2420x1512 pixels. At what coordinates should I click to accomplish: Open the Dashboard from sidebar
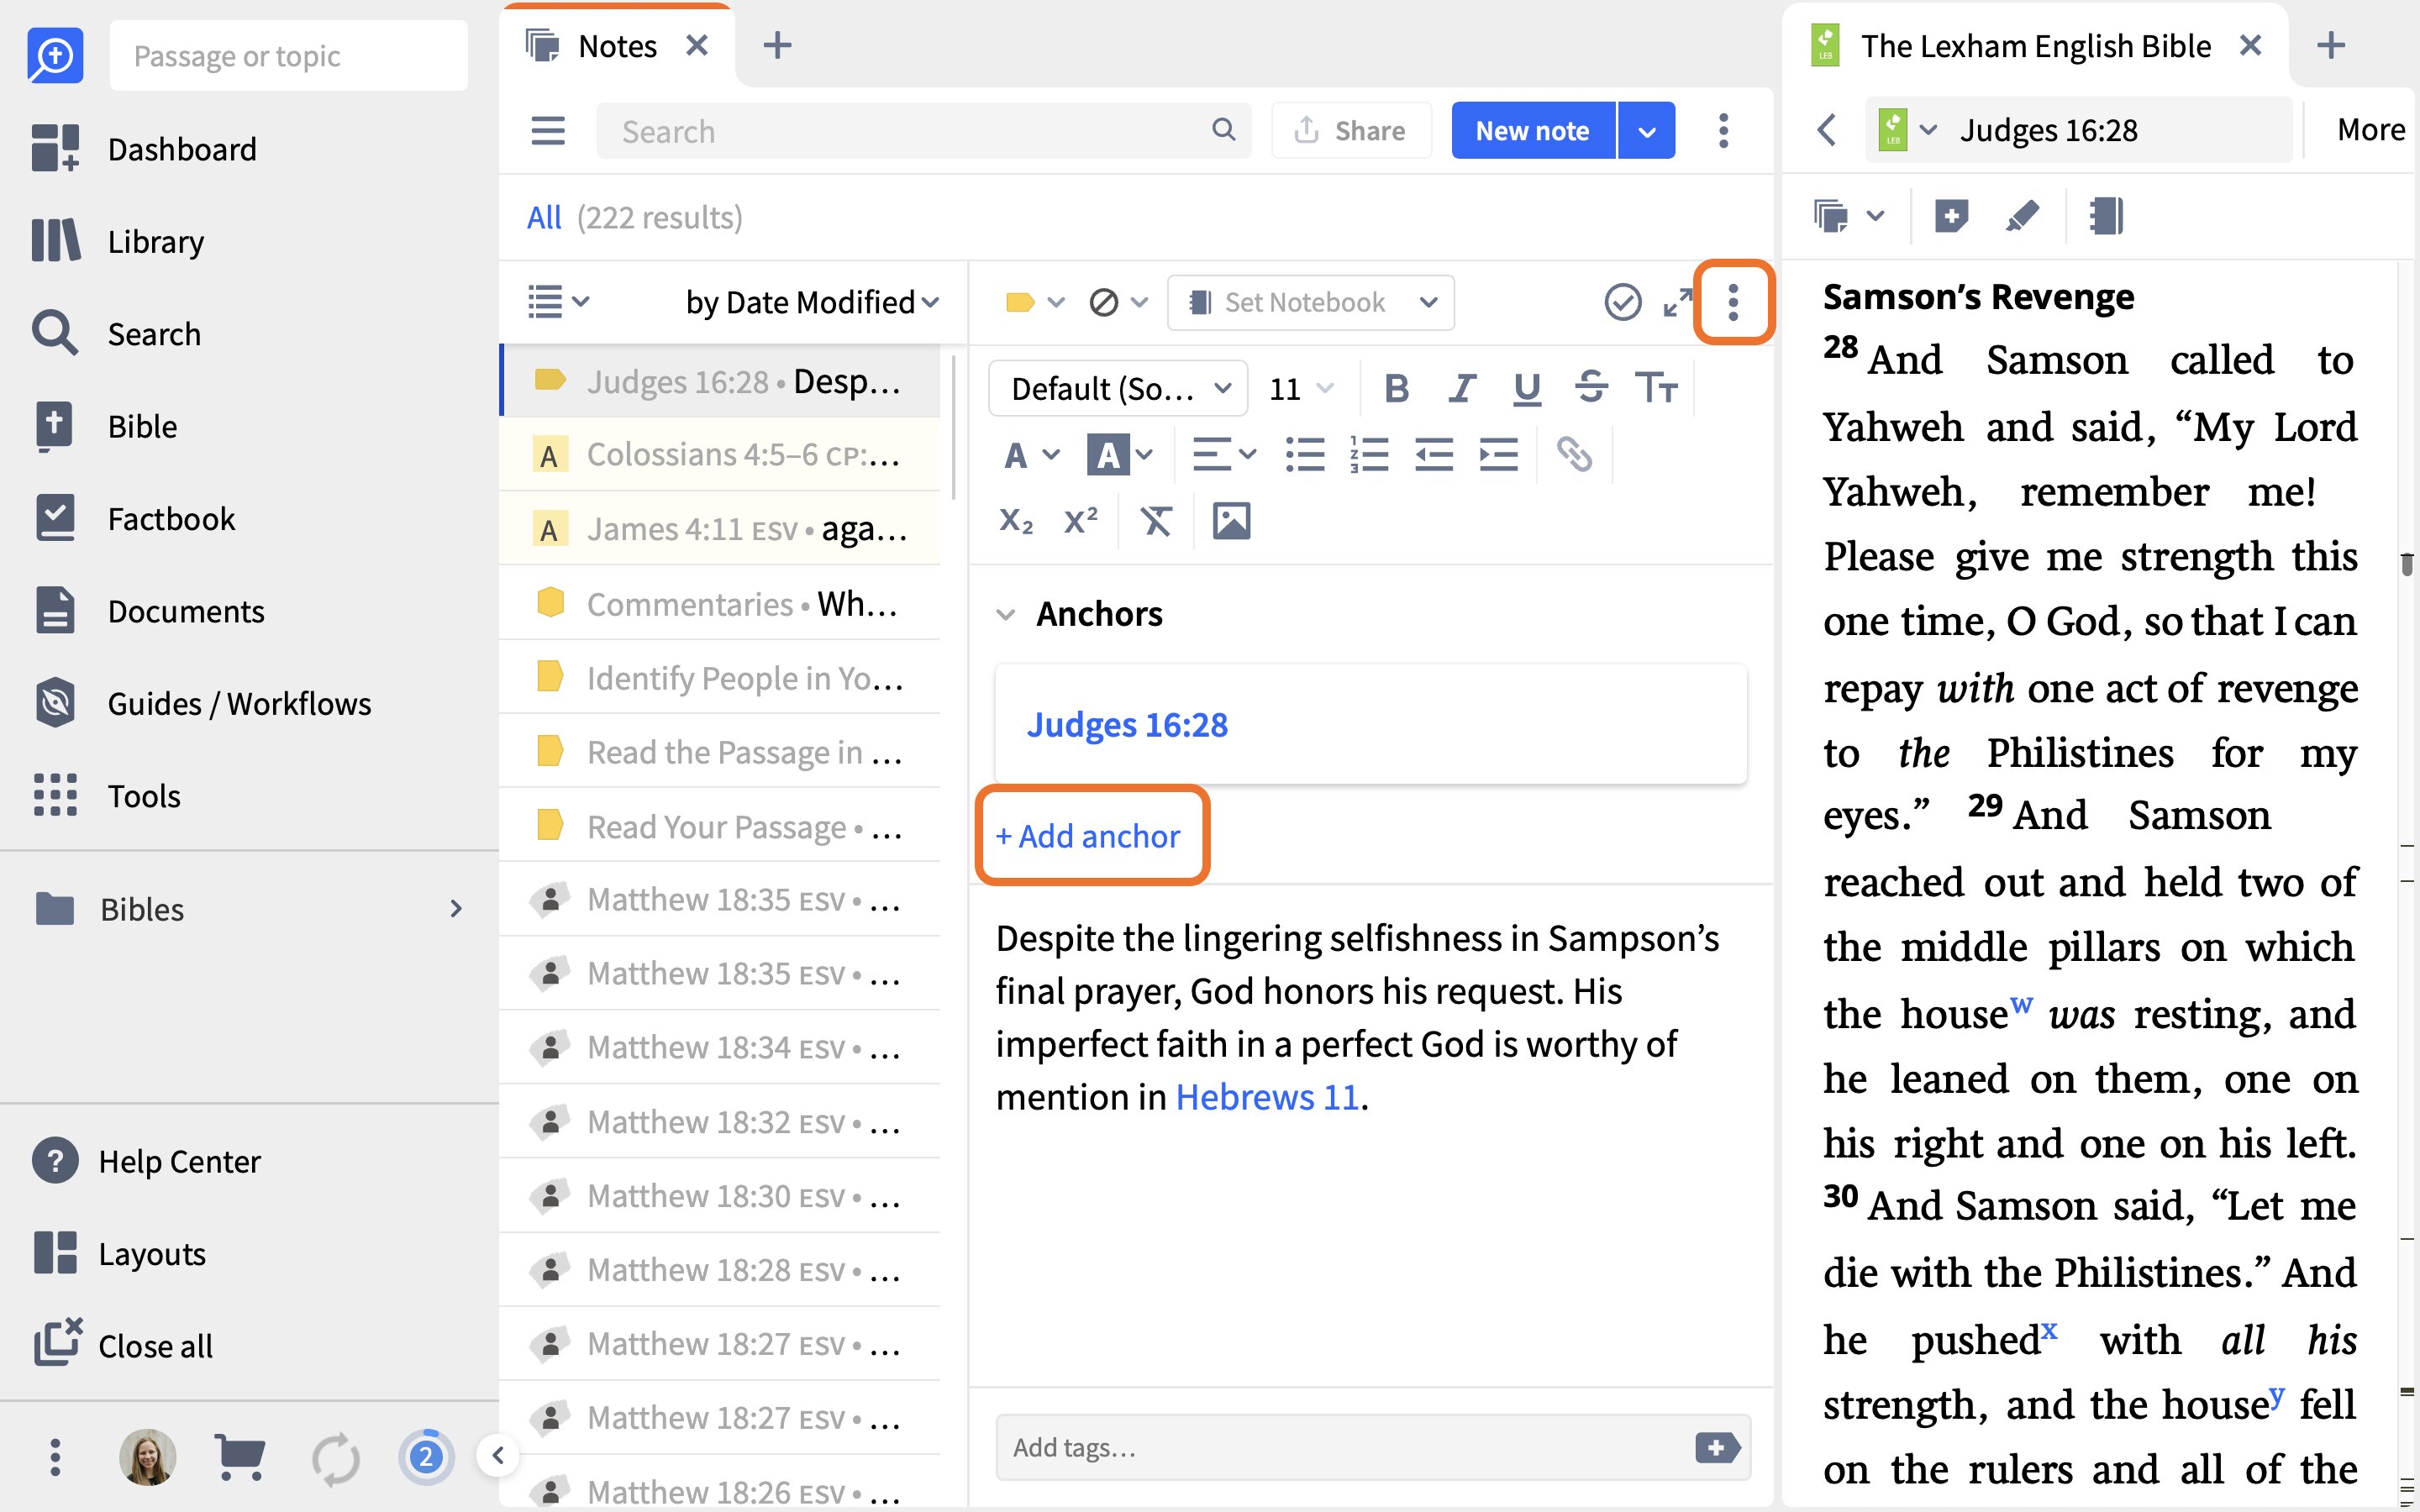(145, 149)
